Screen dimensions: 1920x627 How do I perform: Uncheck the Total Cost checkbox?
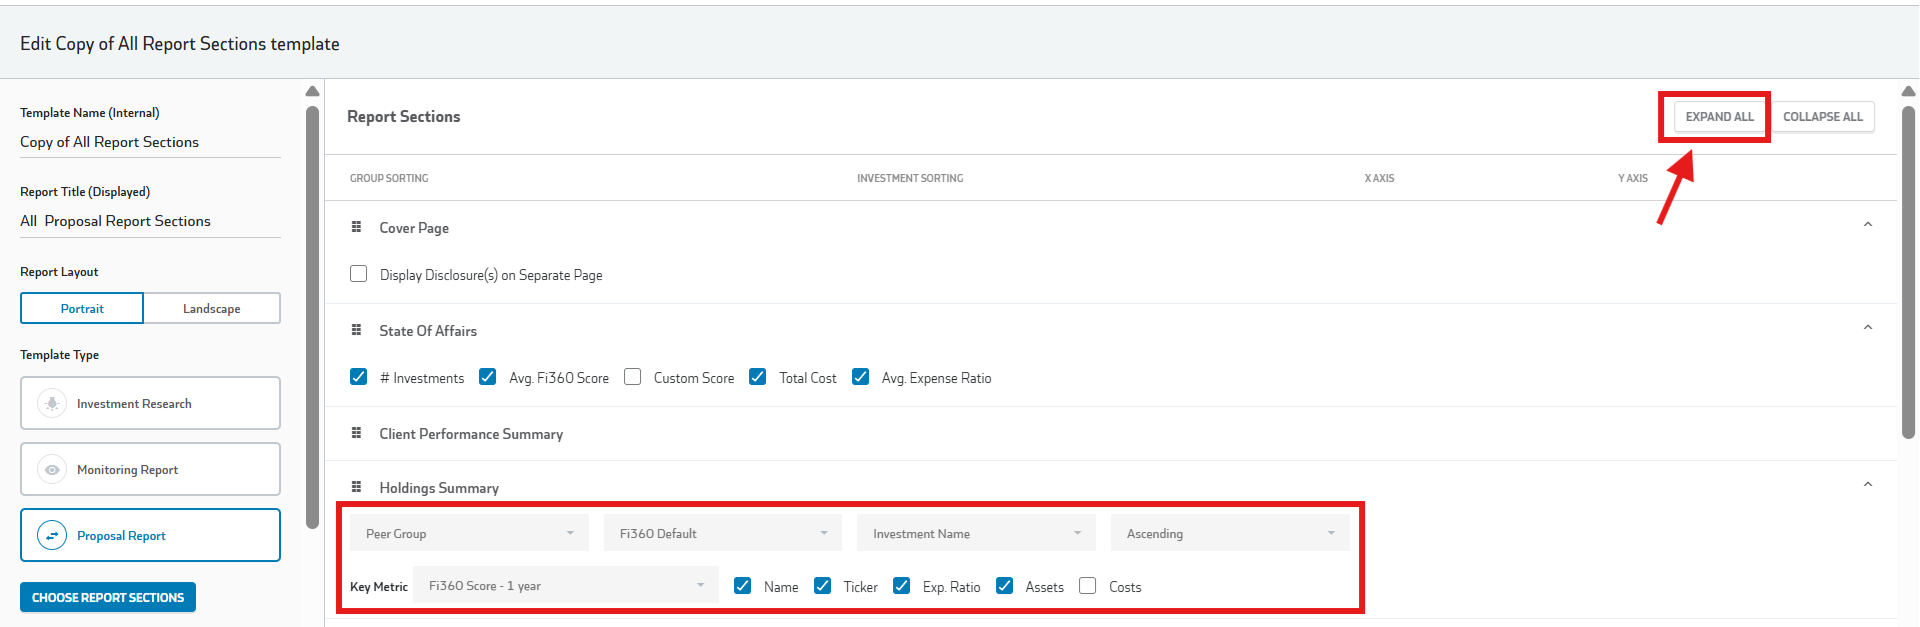pyautogui.click(x=758, y=377)
